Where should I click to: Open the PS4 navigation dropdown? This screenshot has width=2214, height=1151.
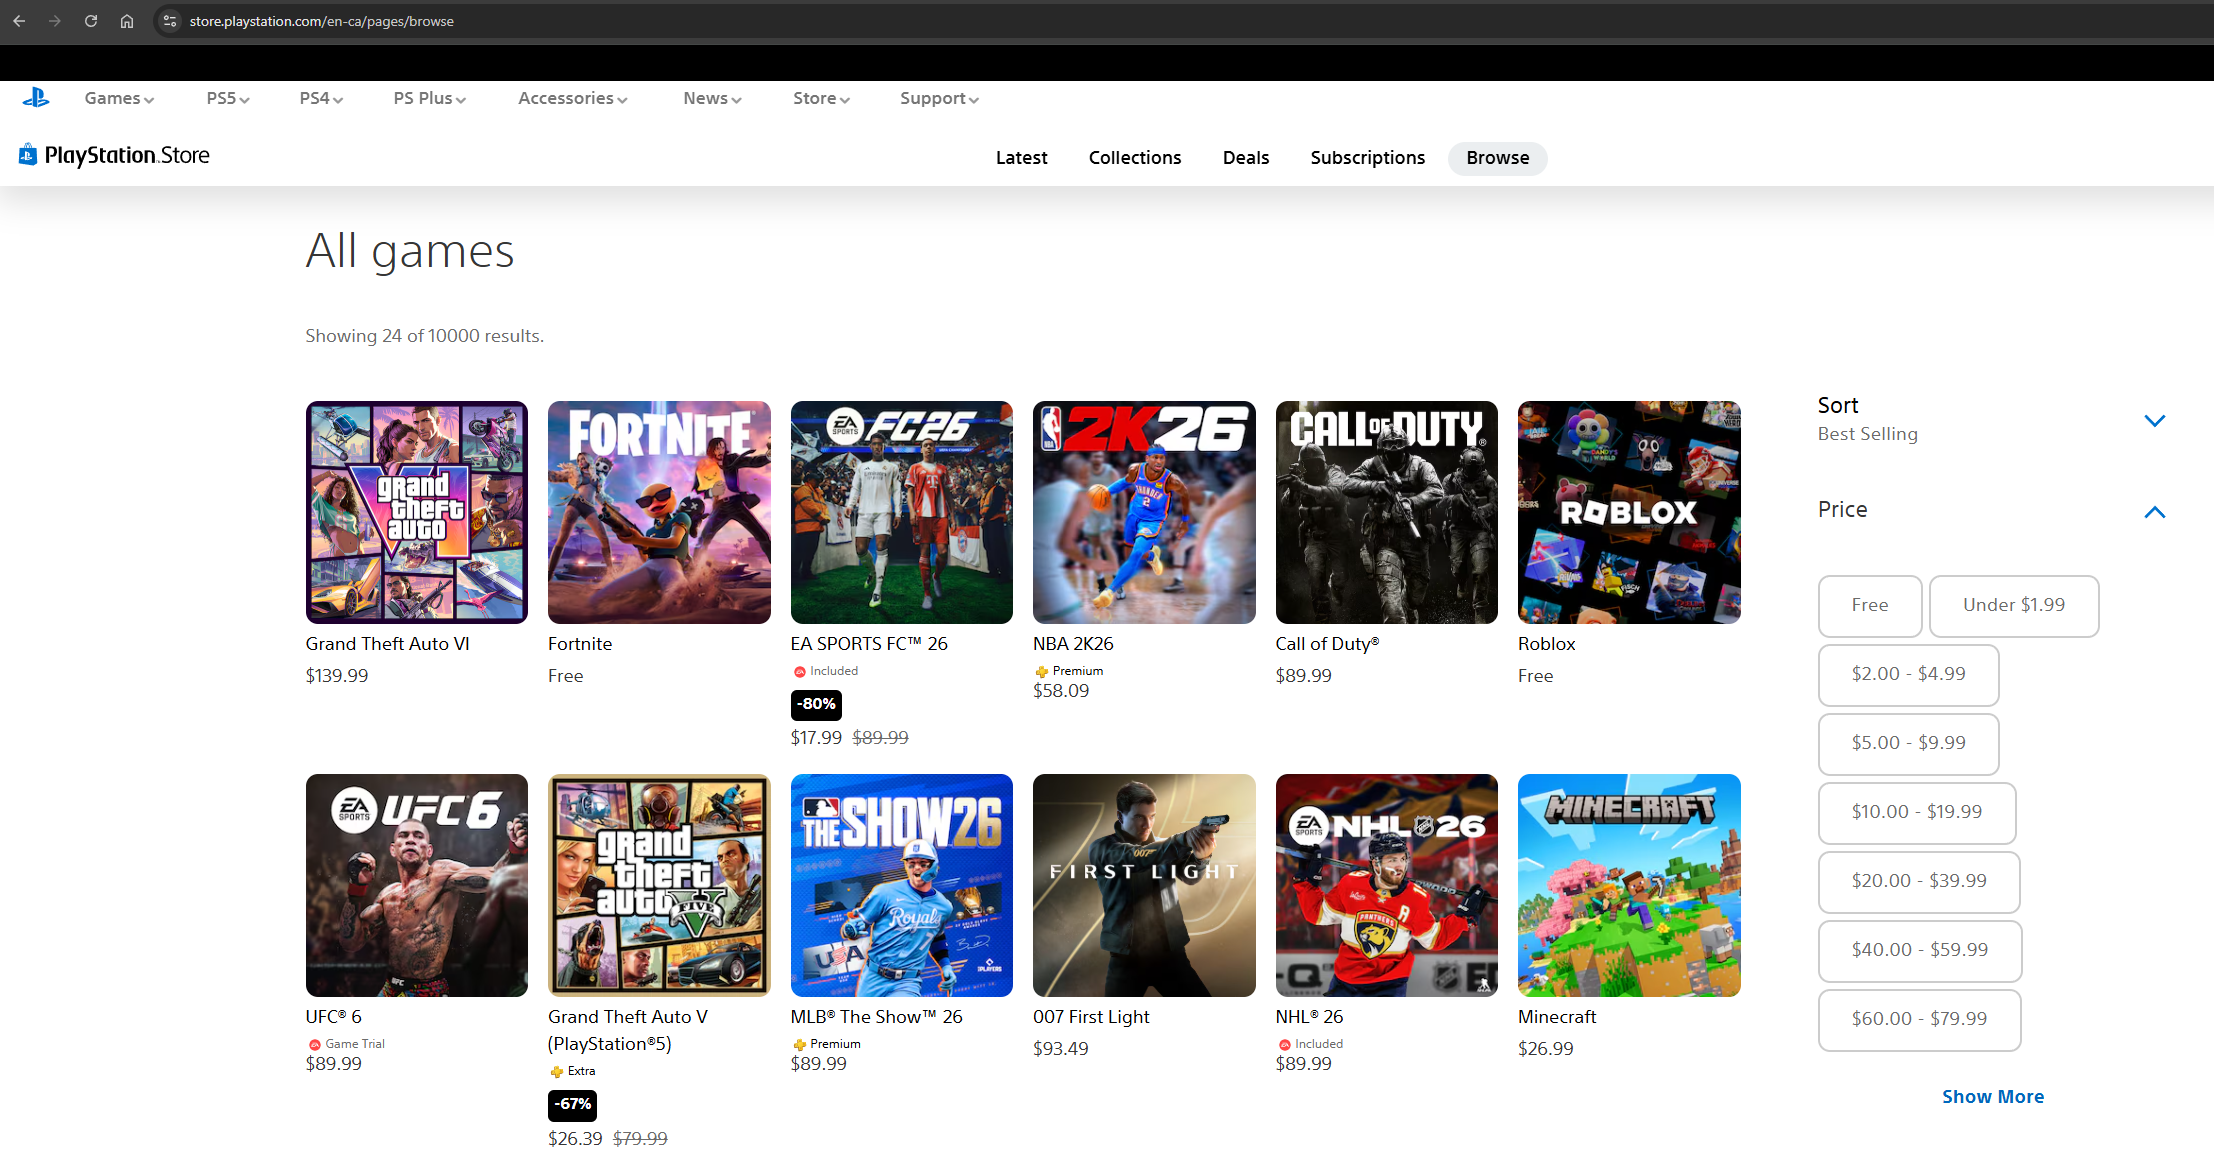[321, 98]
